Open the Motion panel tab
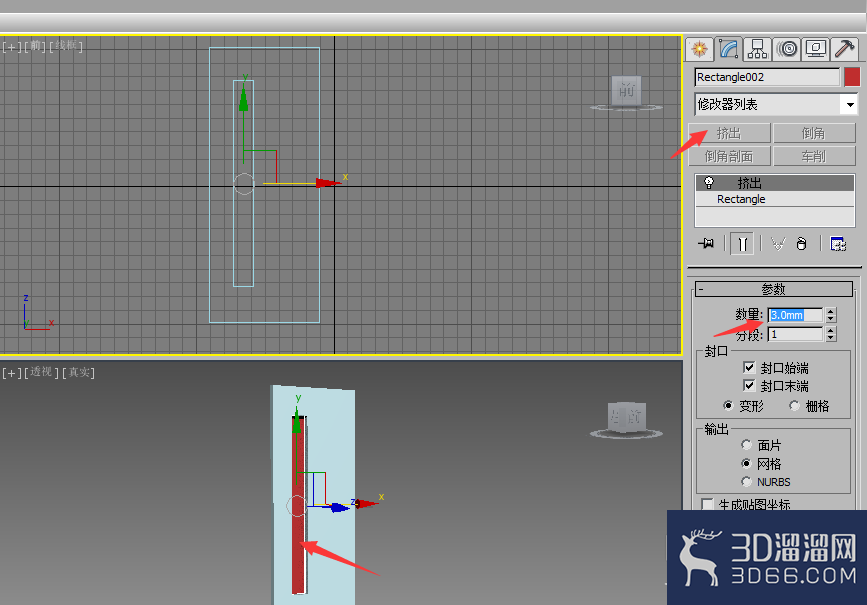Screen dimensions: 867x605 click(786, 49)
